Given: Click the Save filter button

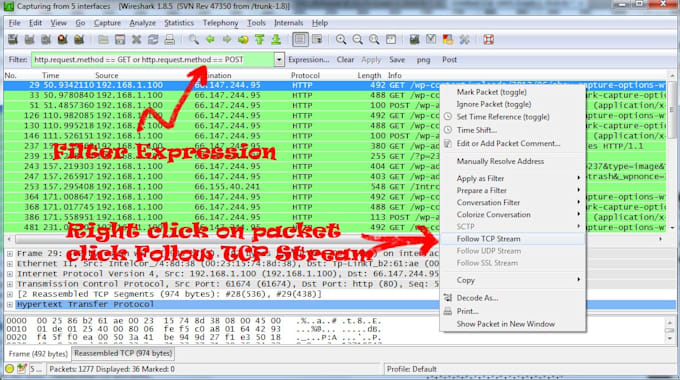Looking at the screenshot, I should coord(397,60).
